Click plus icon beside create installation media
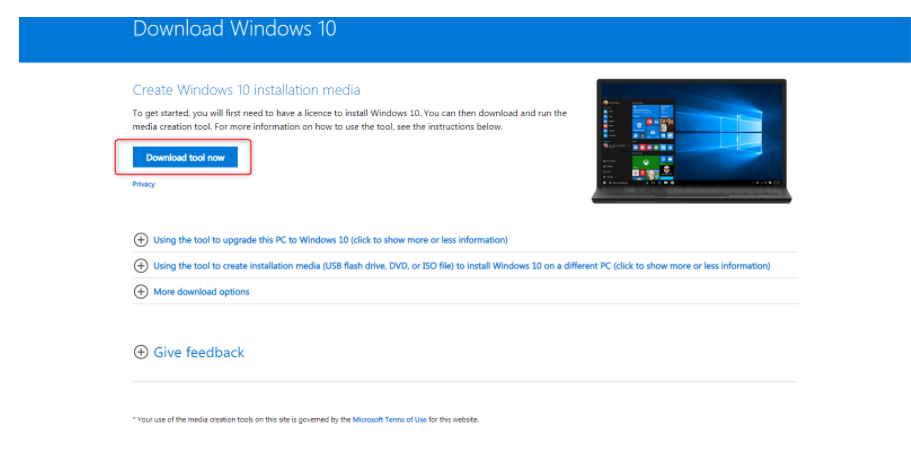This screenshot has height=449, width=911. click(140, 266)
